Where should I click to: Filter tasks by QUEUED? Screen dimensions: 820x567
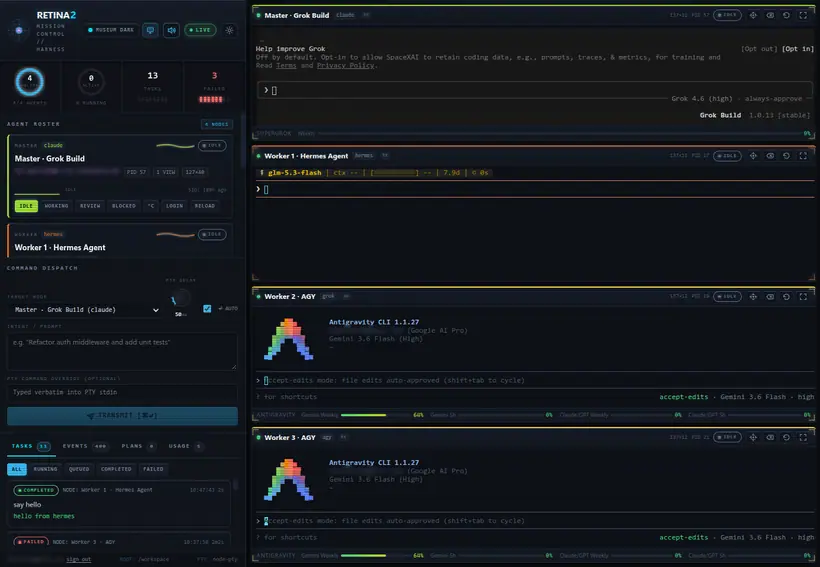79,469
